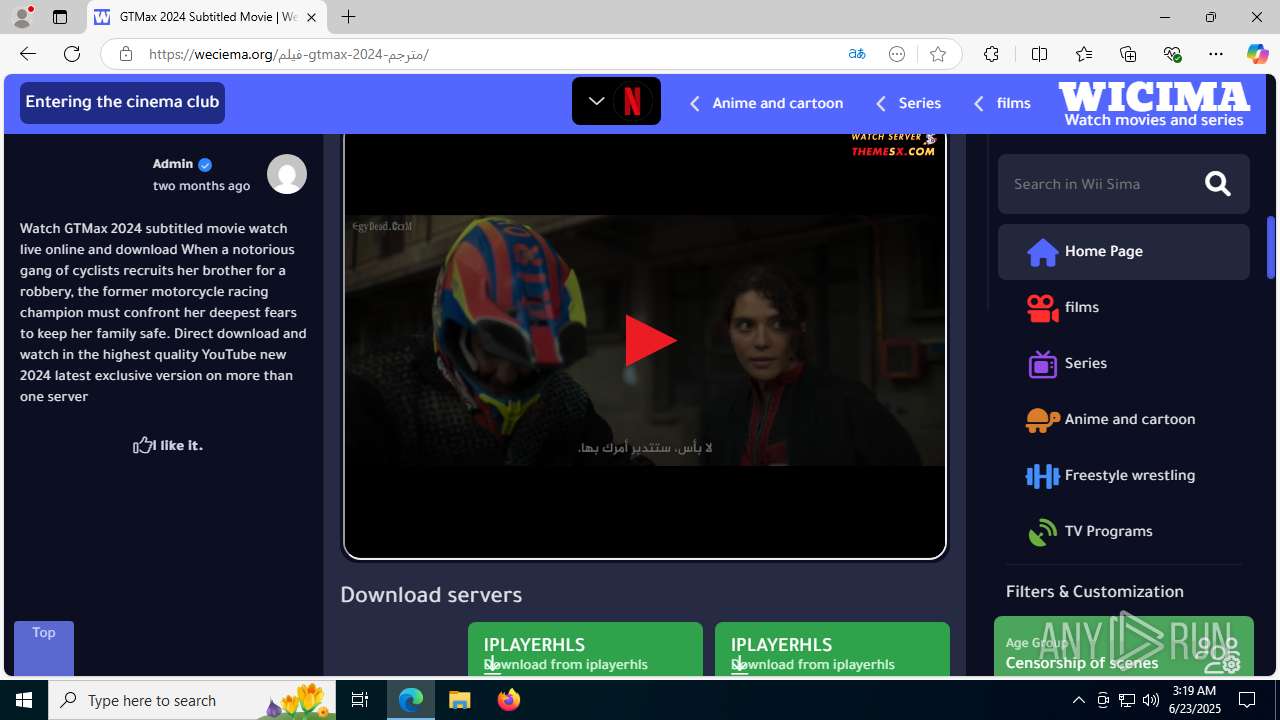The image size is (1280, 720).
Task: Open Home Page in sidebar
Action: (1123, 251)
